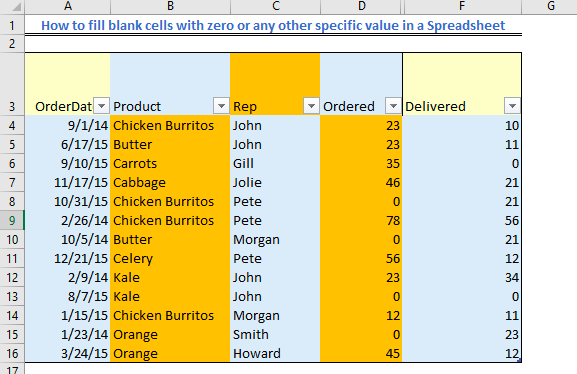Open the Ordered column filter dropdown
577x374 pixels.
[393, 106]
